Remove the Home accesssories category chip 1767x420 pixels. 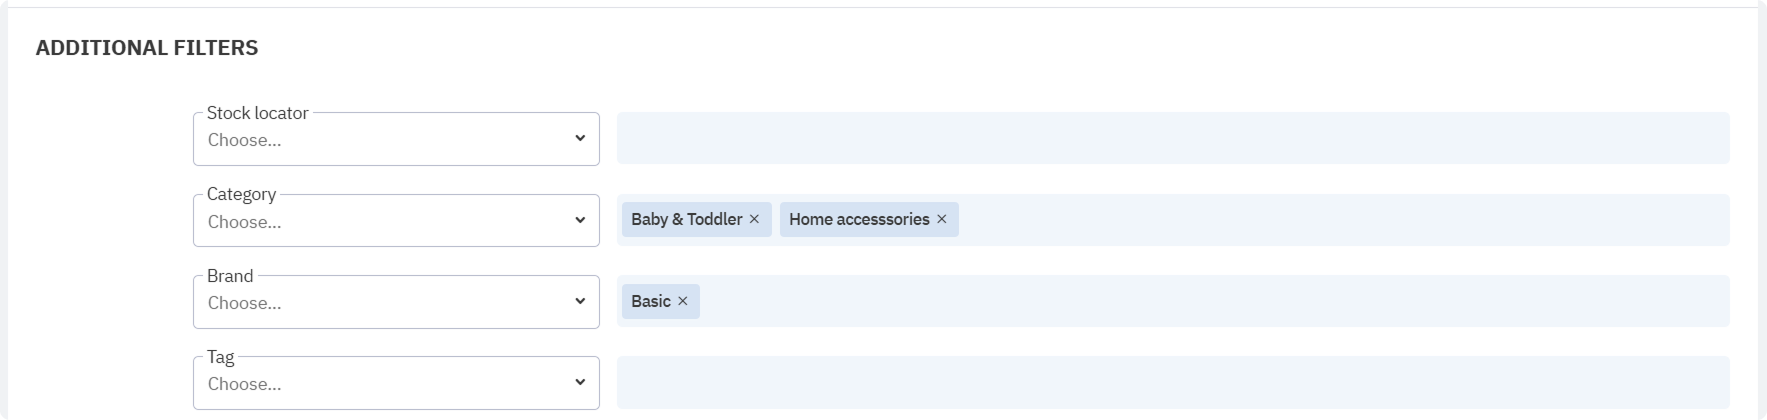[x=941, y=219]
